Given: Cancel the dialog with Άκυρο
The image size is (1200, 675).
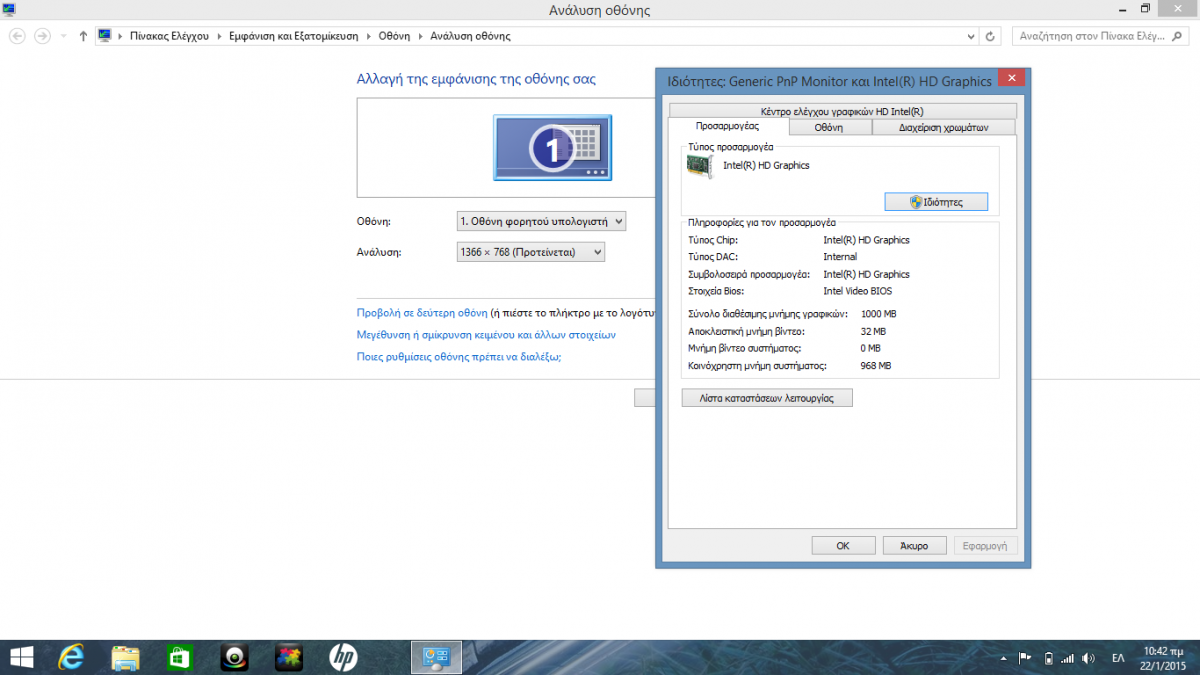Looking at the screenshot, I should (x=914, y=546).
